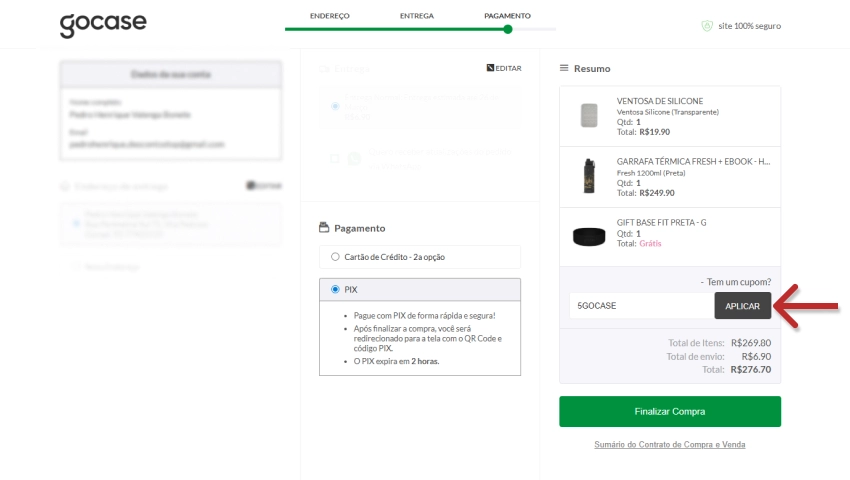The width and height of the screenshot is (850, 480).
Task: Click the Total de Itens R$269.80 value
Action: pos(751,343)
